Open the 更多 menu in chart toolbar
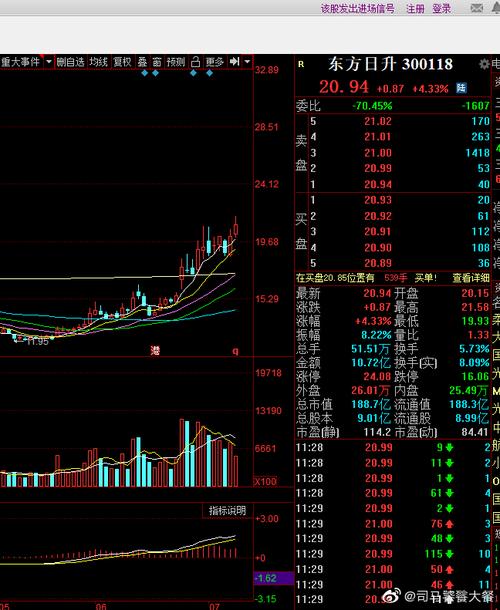The image size is (500, 610). 214,62
